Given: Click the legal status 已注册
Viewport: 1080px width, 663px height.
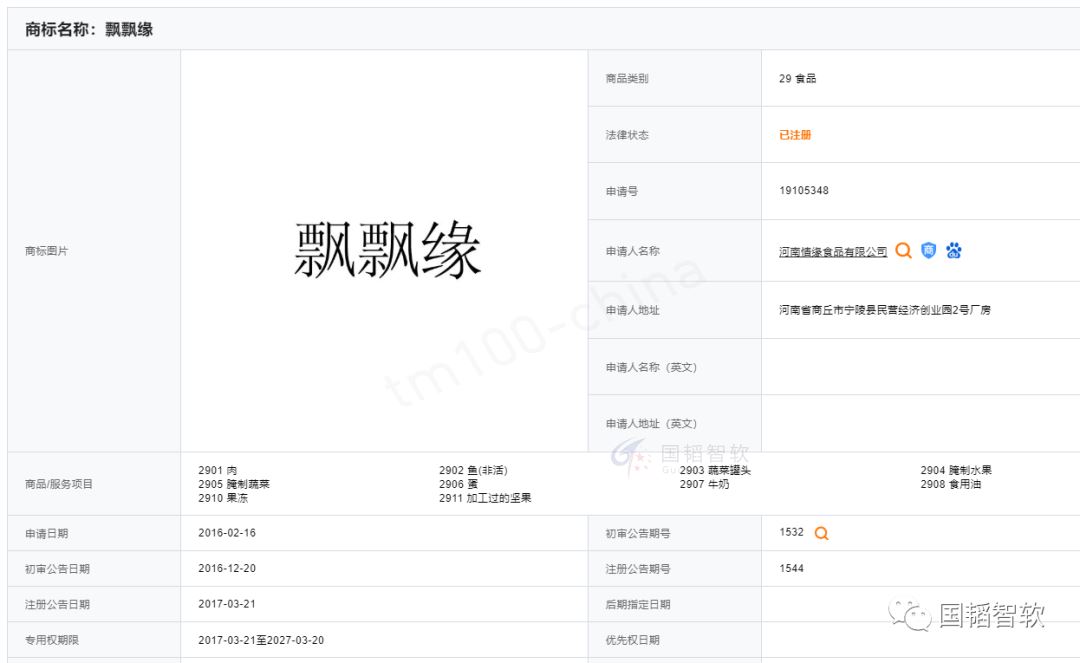Looking at the screenshot, I should click(795, 135).
